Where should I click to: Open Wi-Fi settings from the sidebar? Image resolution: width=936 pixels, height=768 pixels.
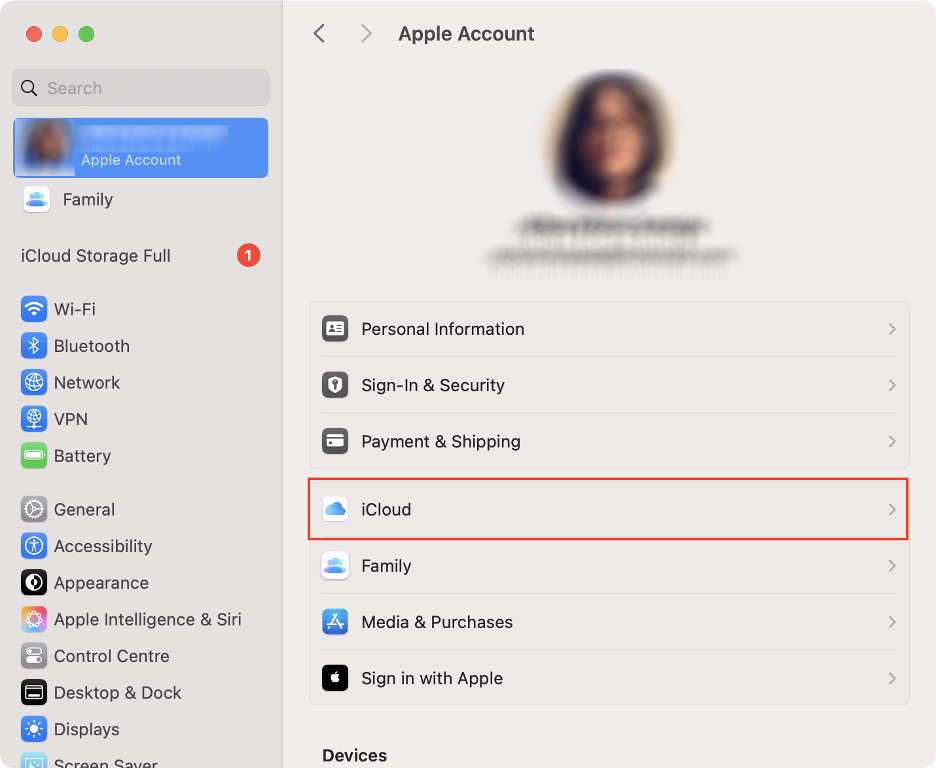pos(33,309)
